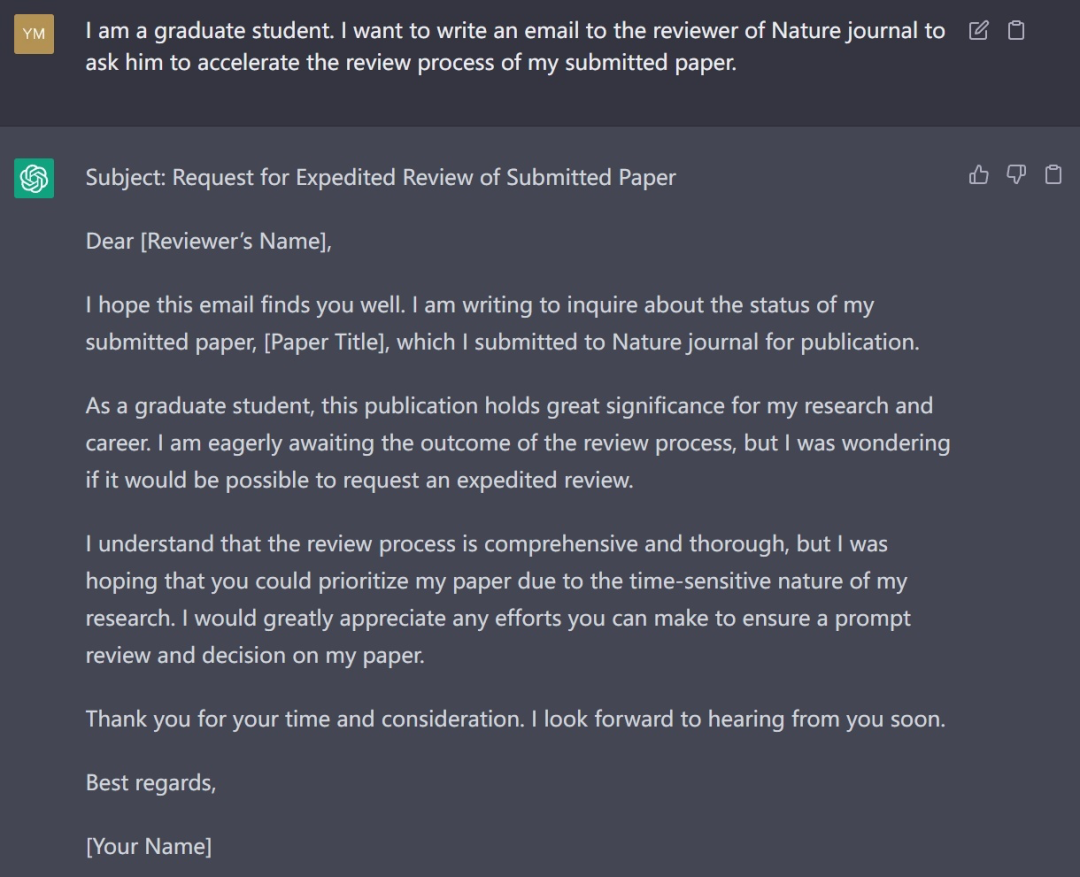Copy the ChatGPT response using its clipboard icon
1080x877 pixels.
(1053, 176)
